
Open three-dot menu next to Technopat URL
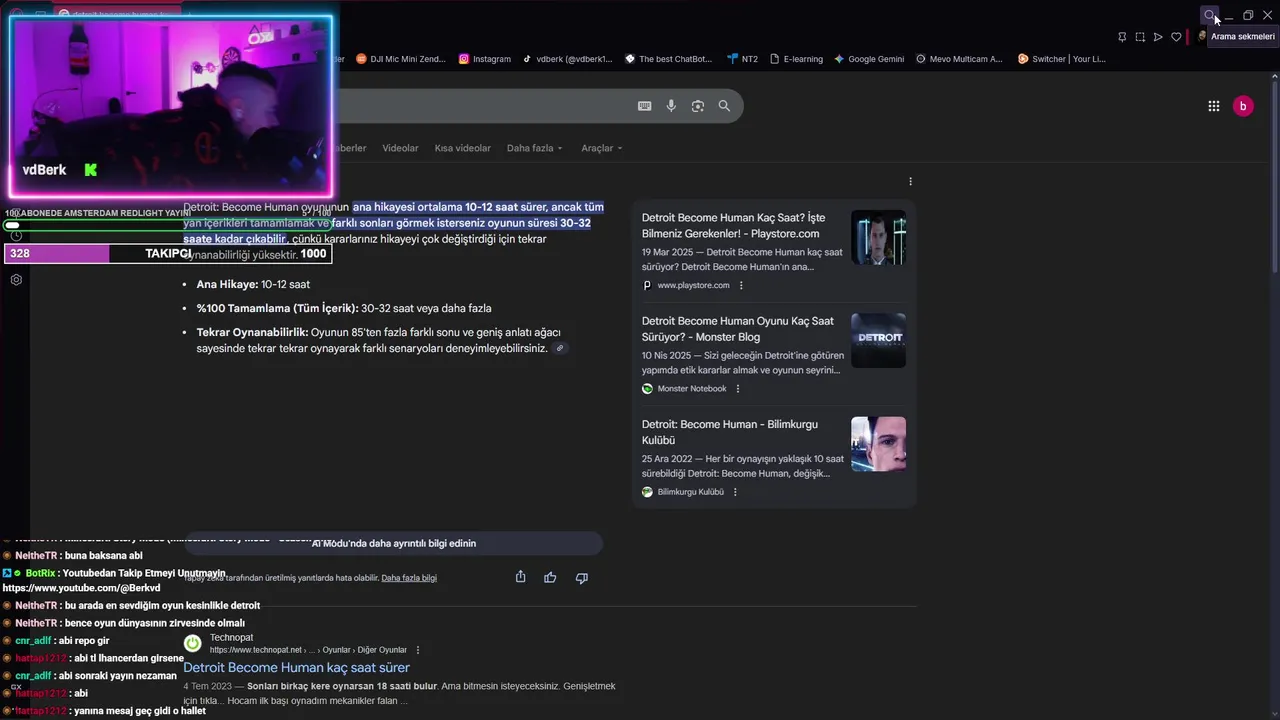[418, 650]
